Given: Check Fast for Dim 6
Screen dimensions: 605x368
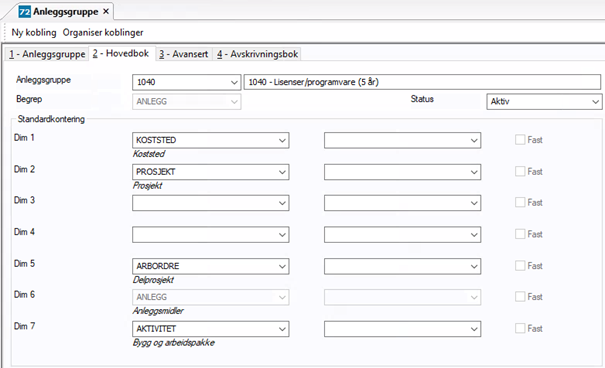Looking at the screenshot, I should (520, 296).
